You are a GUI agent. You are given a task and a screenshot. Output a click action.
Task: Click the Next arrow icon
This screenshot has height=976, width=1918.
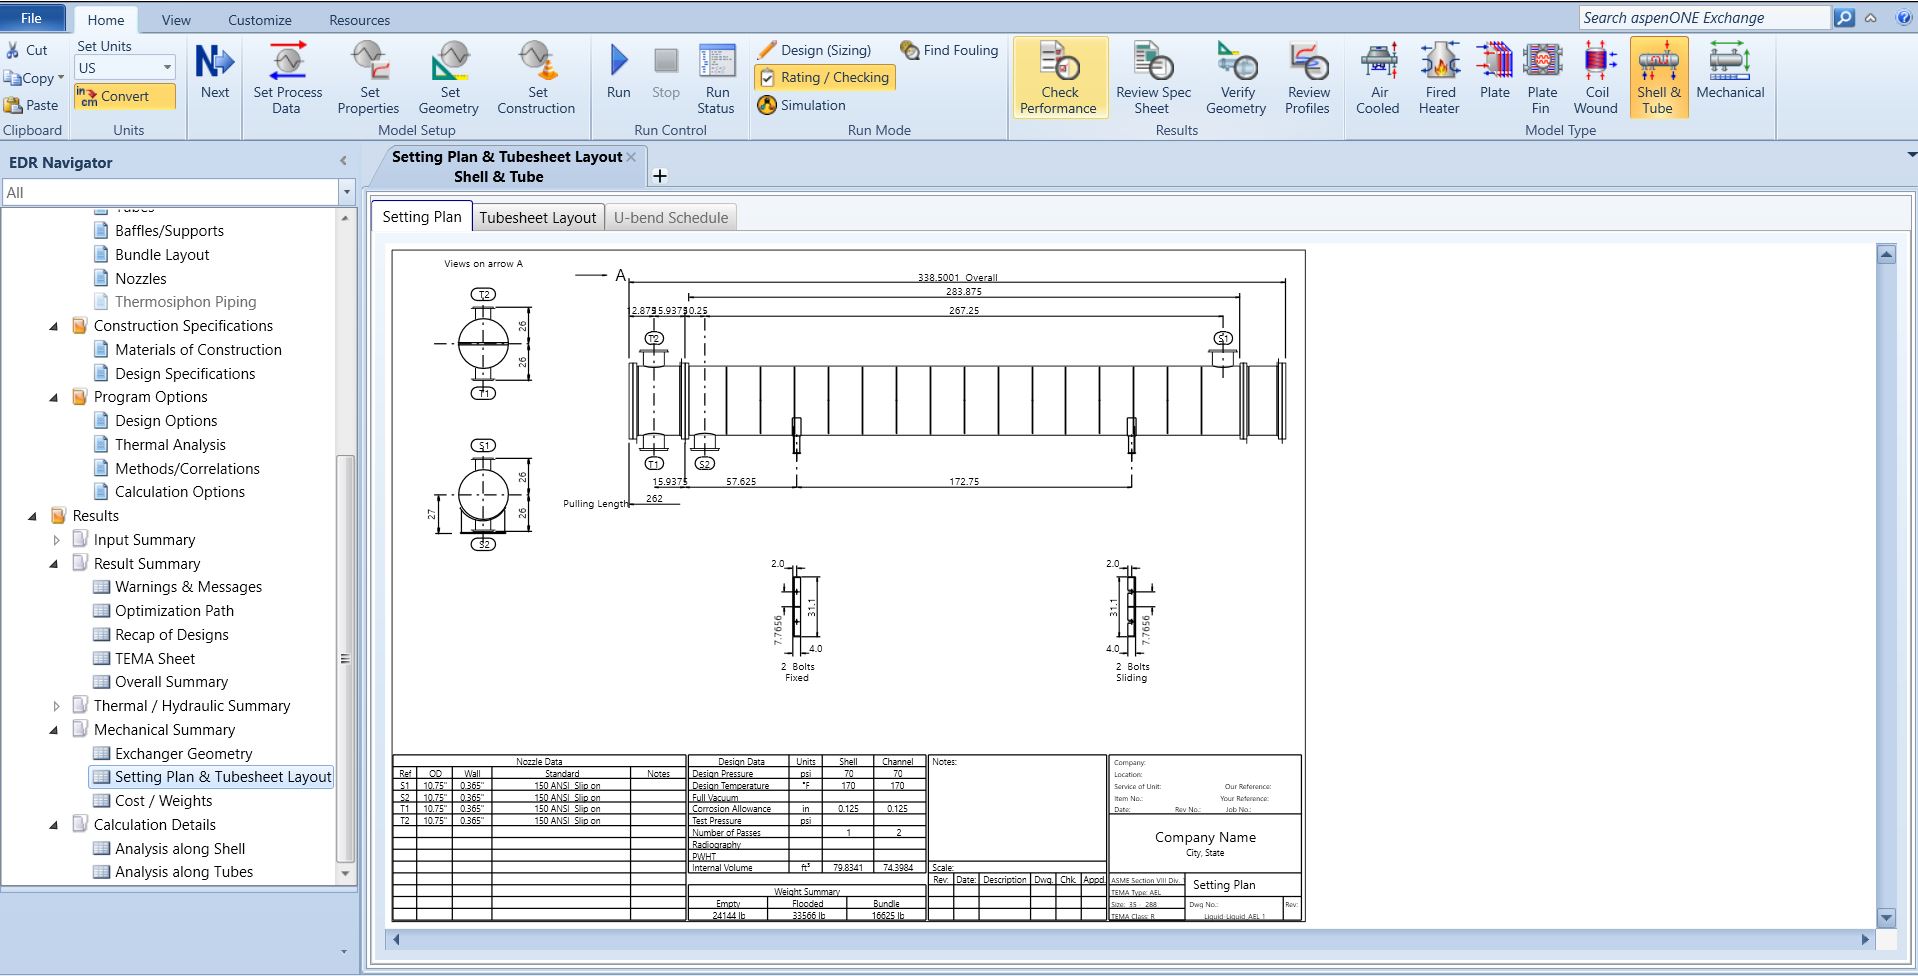[x=214, y=61]
